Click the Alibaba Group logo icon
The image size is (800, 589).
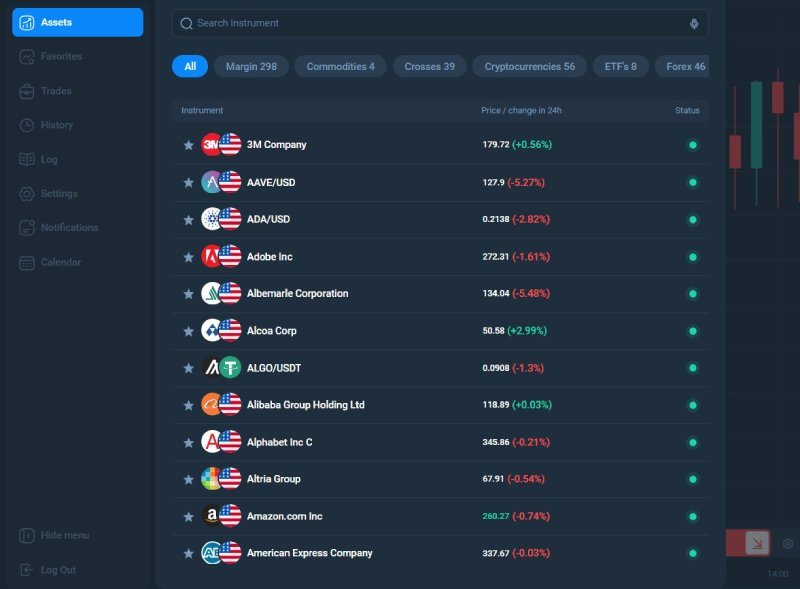210,404
